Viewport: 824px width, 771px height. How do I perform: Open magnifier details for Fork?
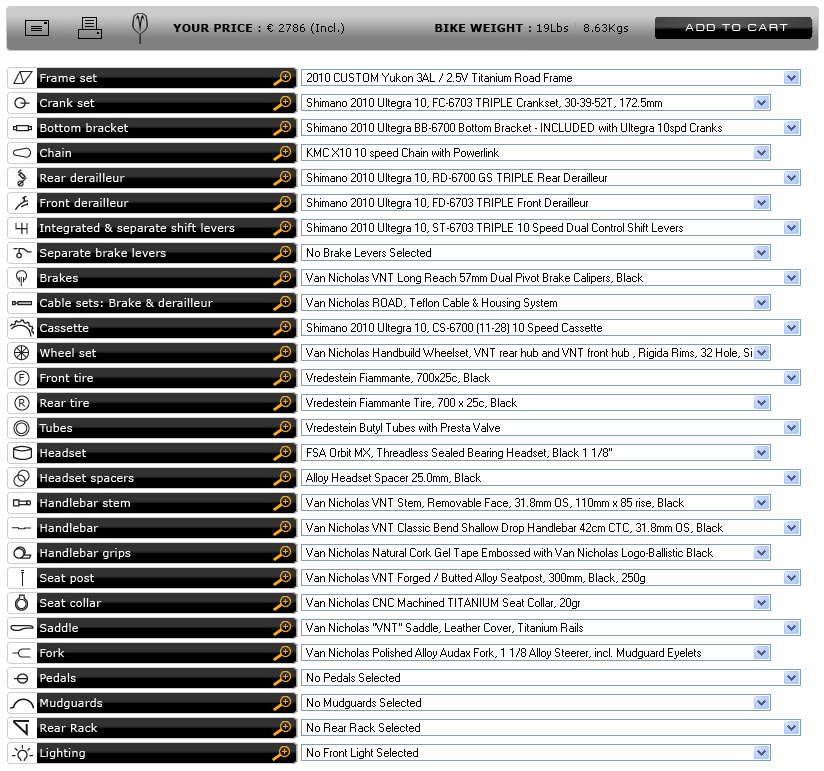click(x=283, y=653)
